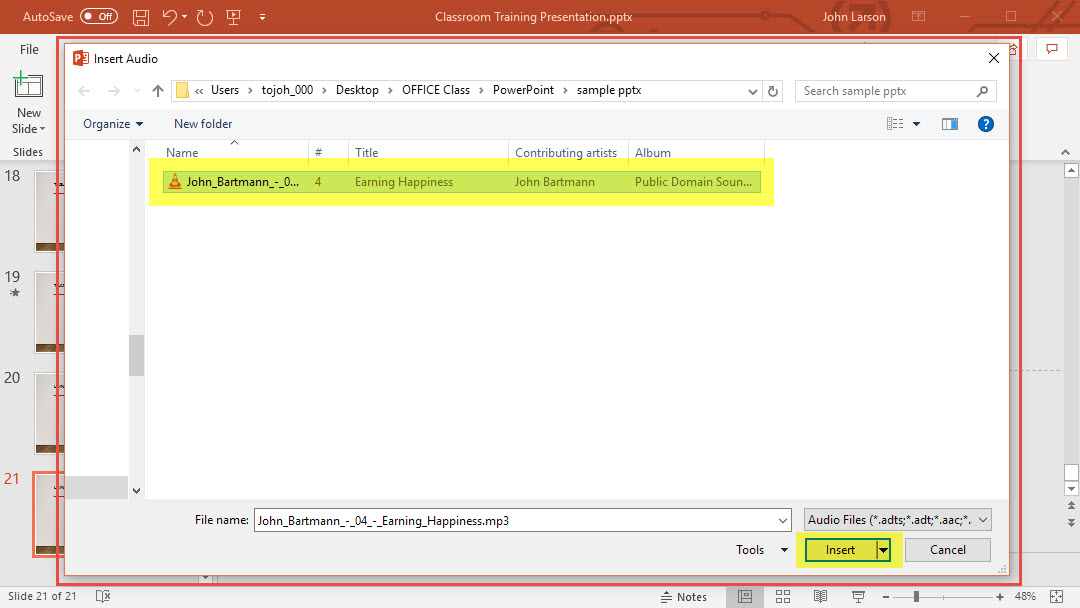Click the refresh icon beside address bar

pyautogui.click(x=773, y=91)
